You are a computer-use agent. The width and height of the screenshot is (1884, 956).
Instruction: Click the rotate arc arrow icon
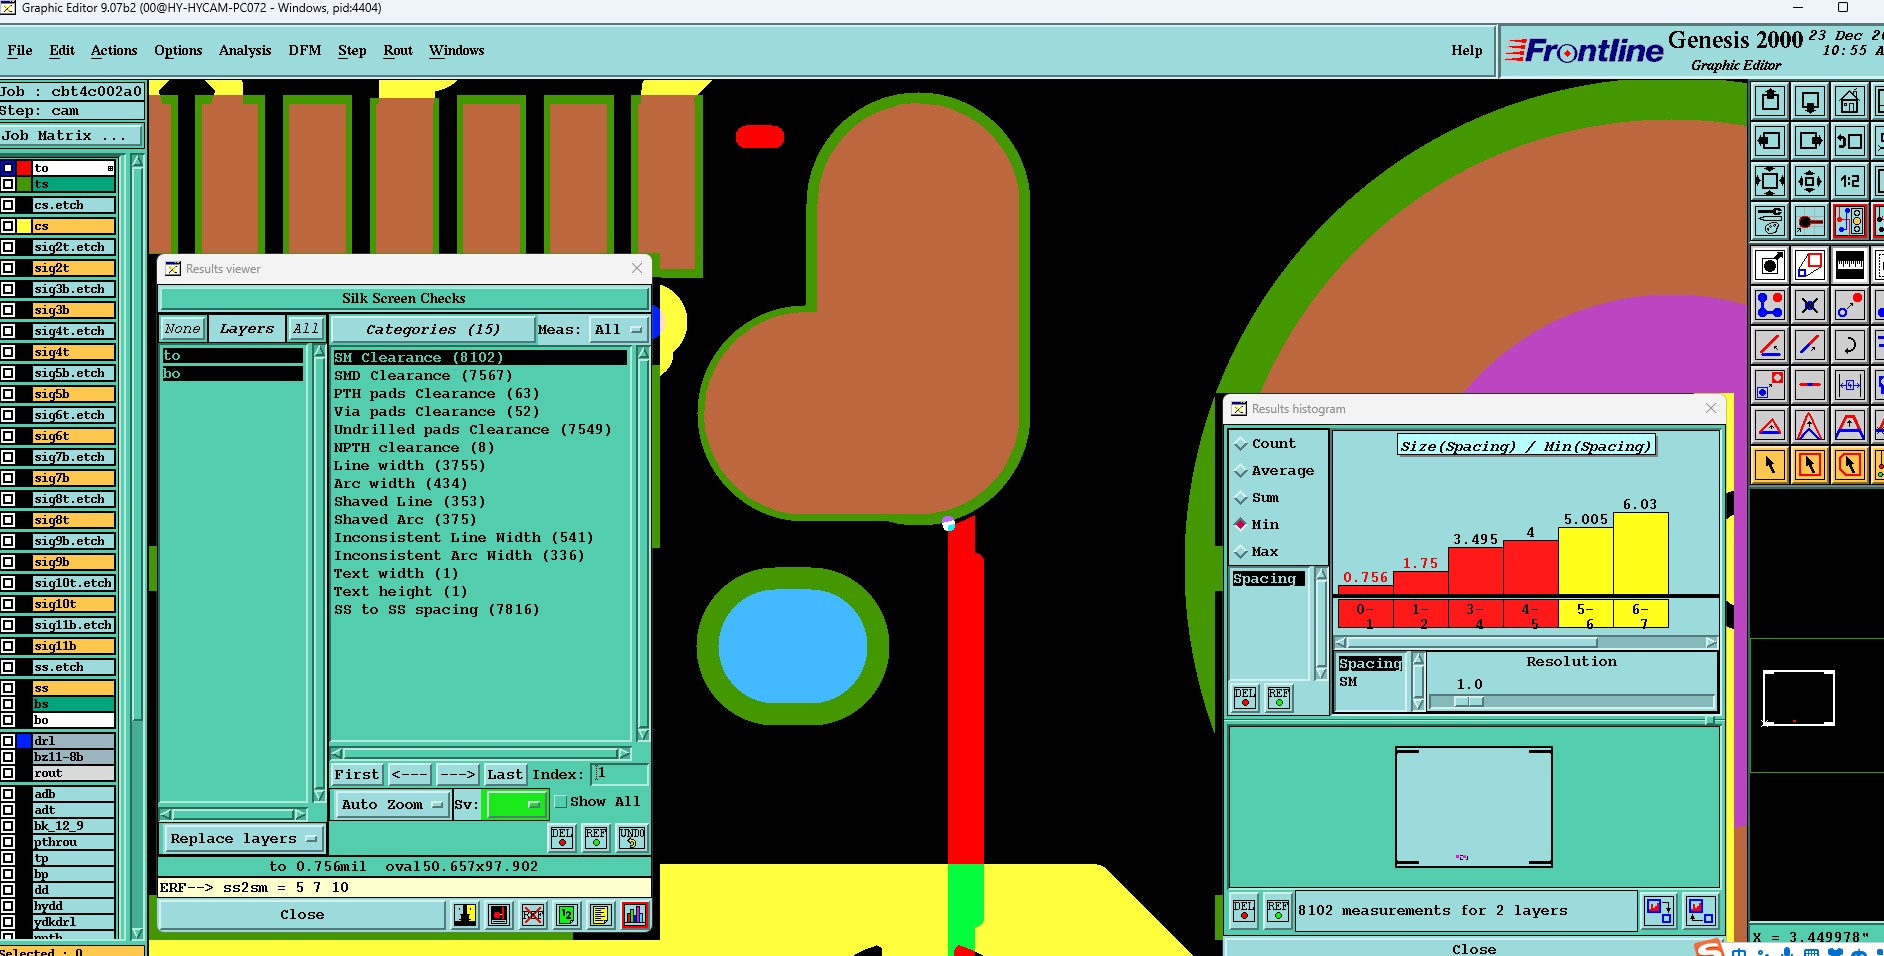[1850, 345]
